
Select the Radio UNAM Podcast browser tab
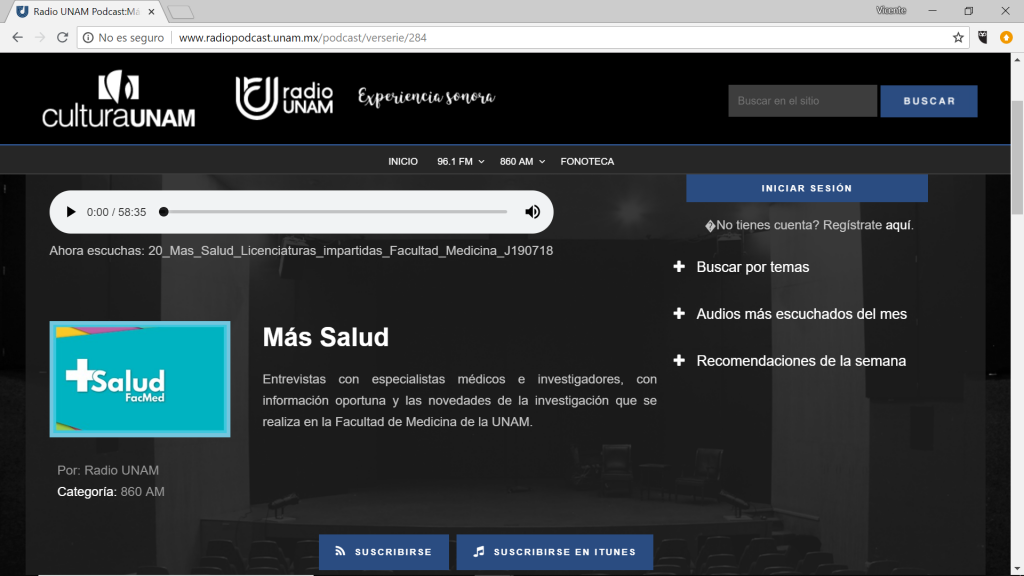click(85, 12)
